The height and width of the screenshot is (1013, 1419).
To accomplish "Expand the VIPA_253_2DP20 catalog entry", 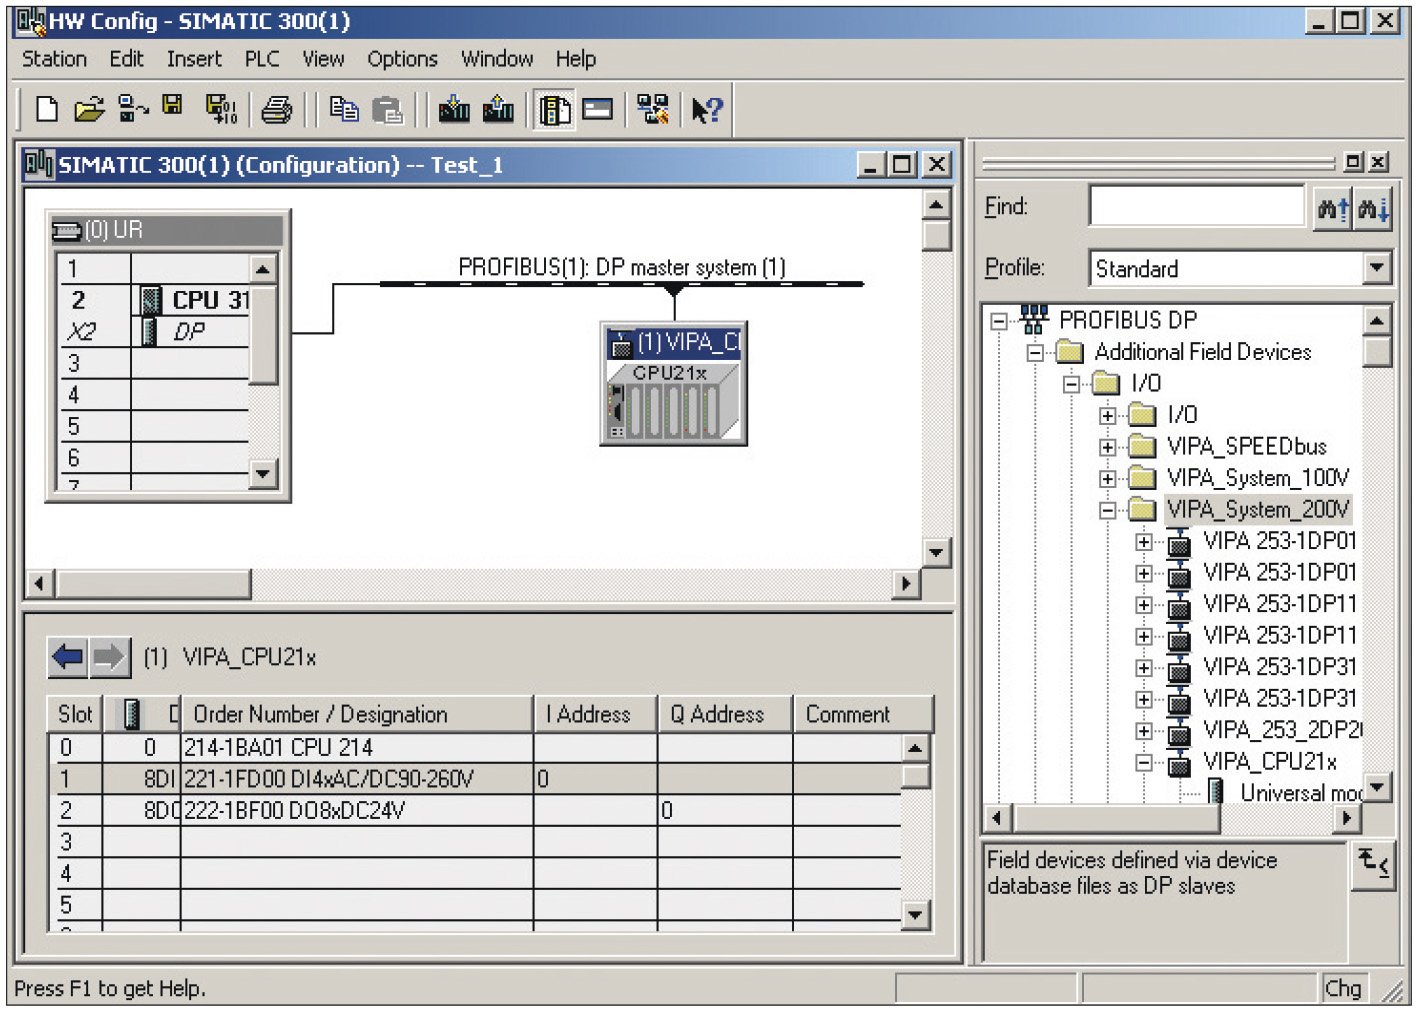I will 1144,731.
